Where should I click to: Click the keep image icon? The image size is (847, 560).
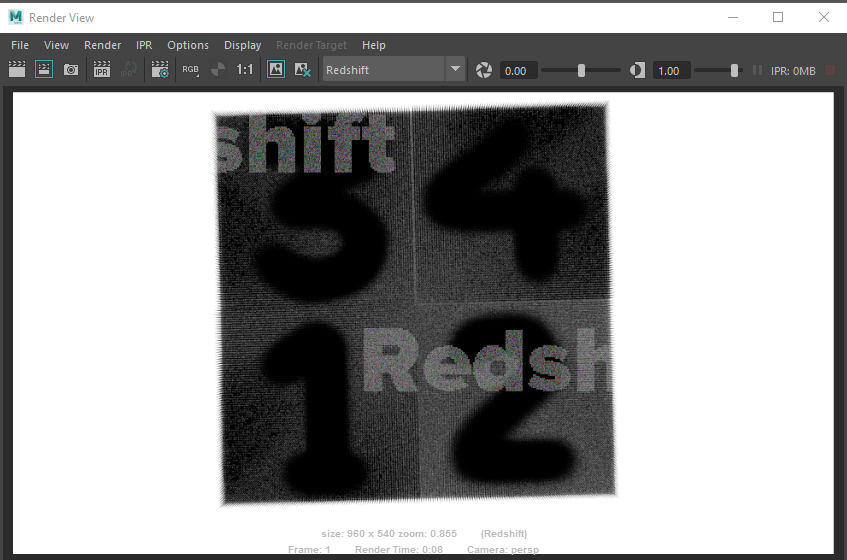tap(276, 70)
